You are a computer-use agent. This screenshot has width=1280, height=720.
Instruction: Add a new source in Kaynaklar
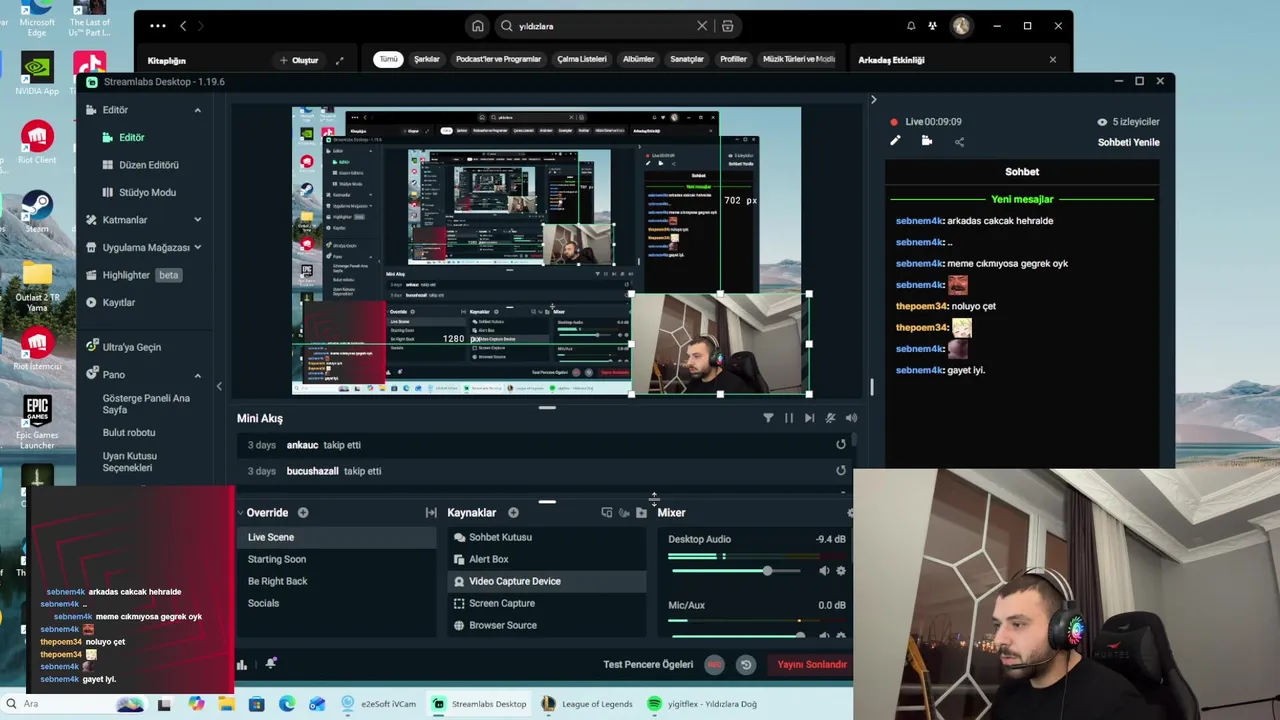[x=513, y=513]
